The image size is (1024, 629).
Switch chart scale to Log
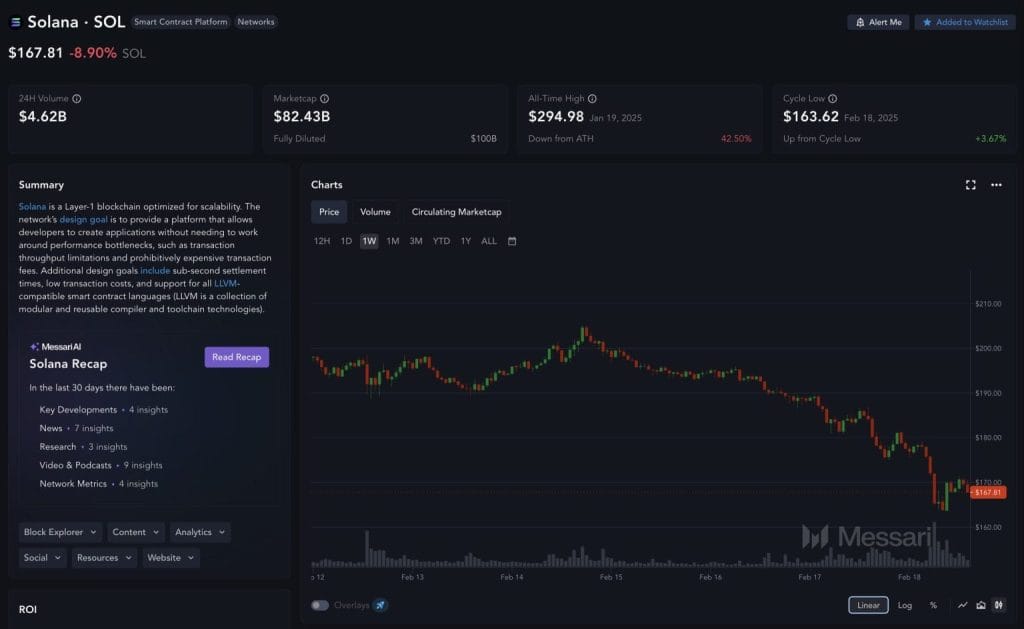click(x=904, y=605)
